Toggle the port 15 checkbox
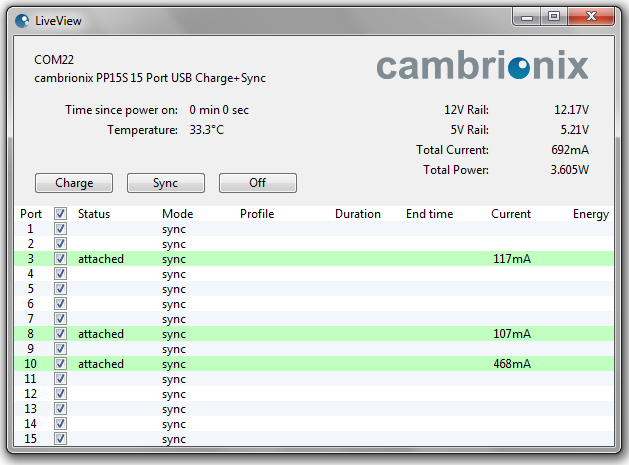This screenshot has width=629, height=465. [x=61, y=439]
